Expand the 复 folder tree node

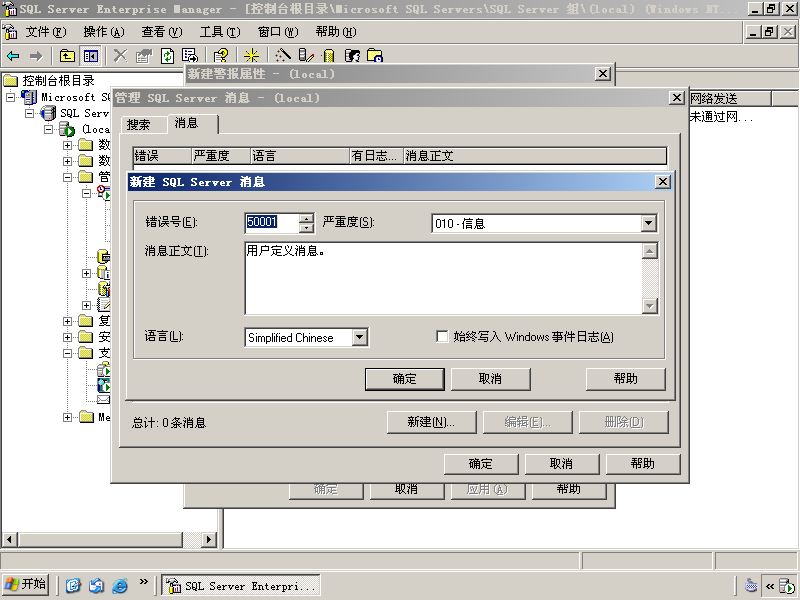coord(67,321)
